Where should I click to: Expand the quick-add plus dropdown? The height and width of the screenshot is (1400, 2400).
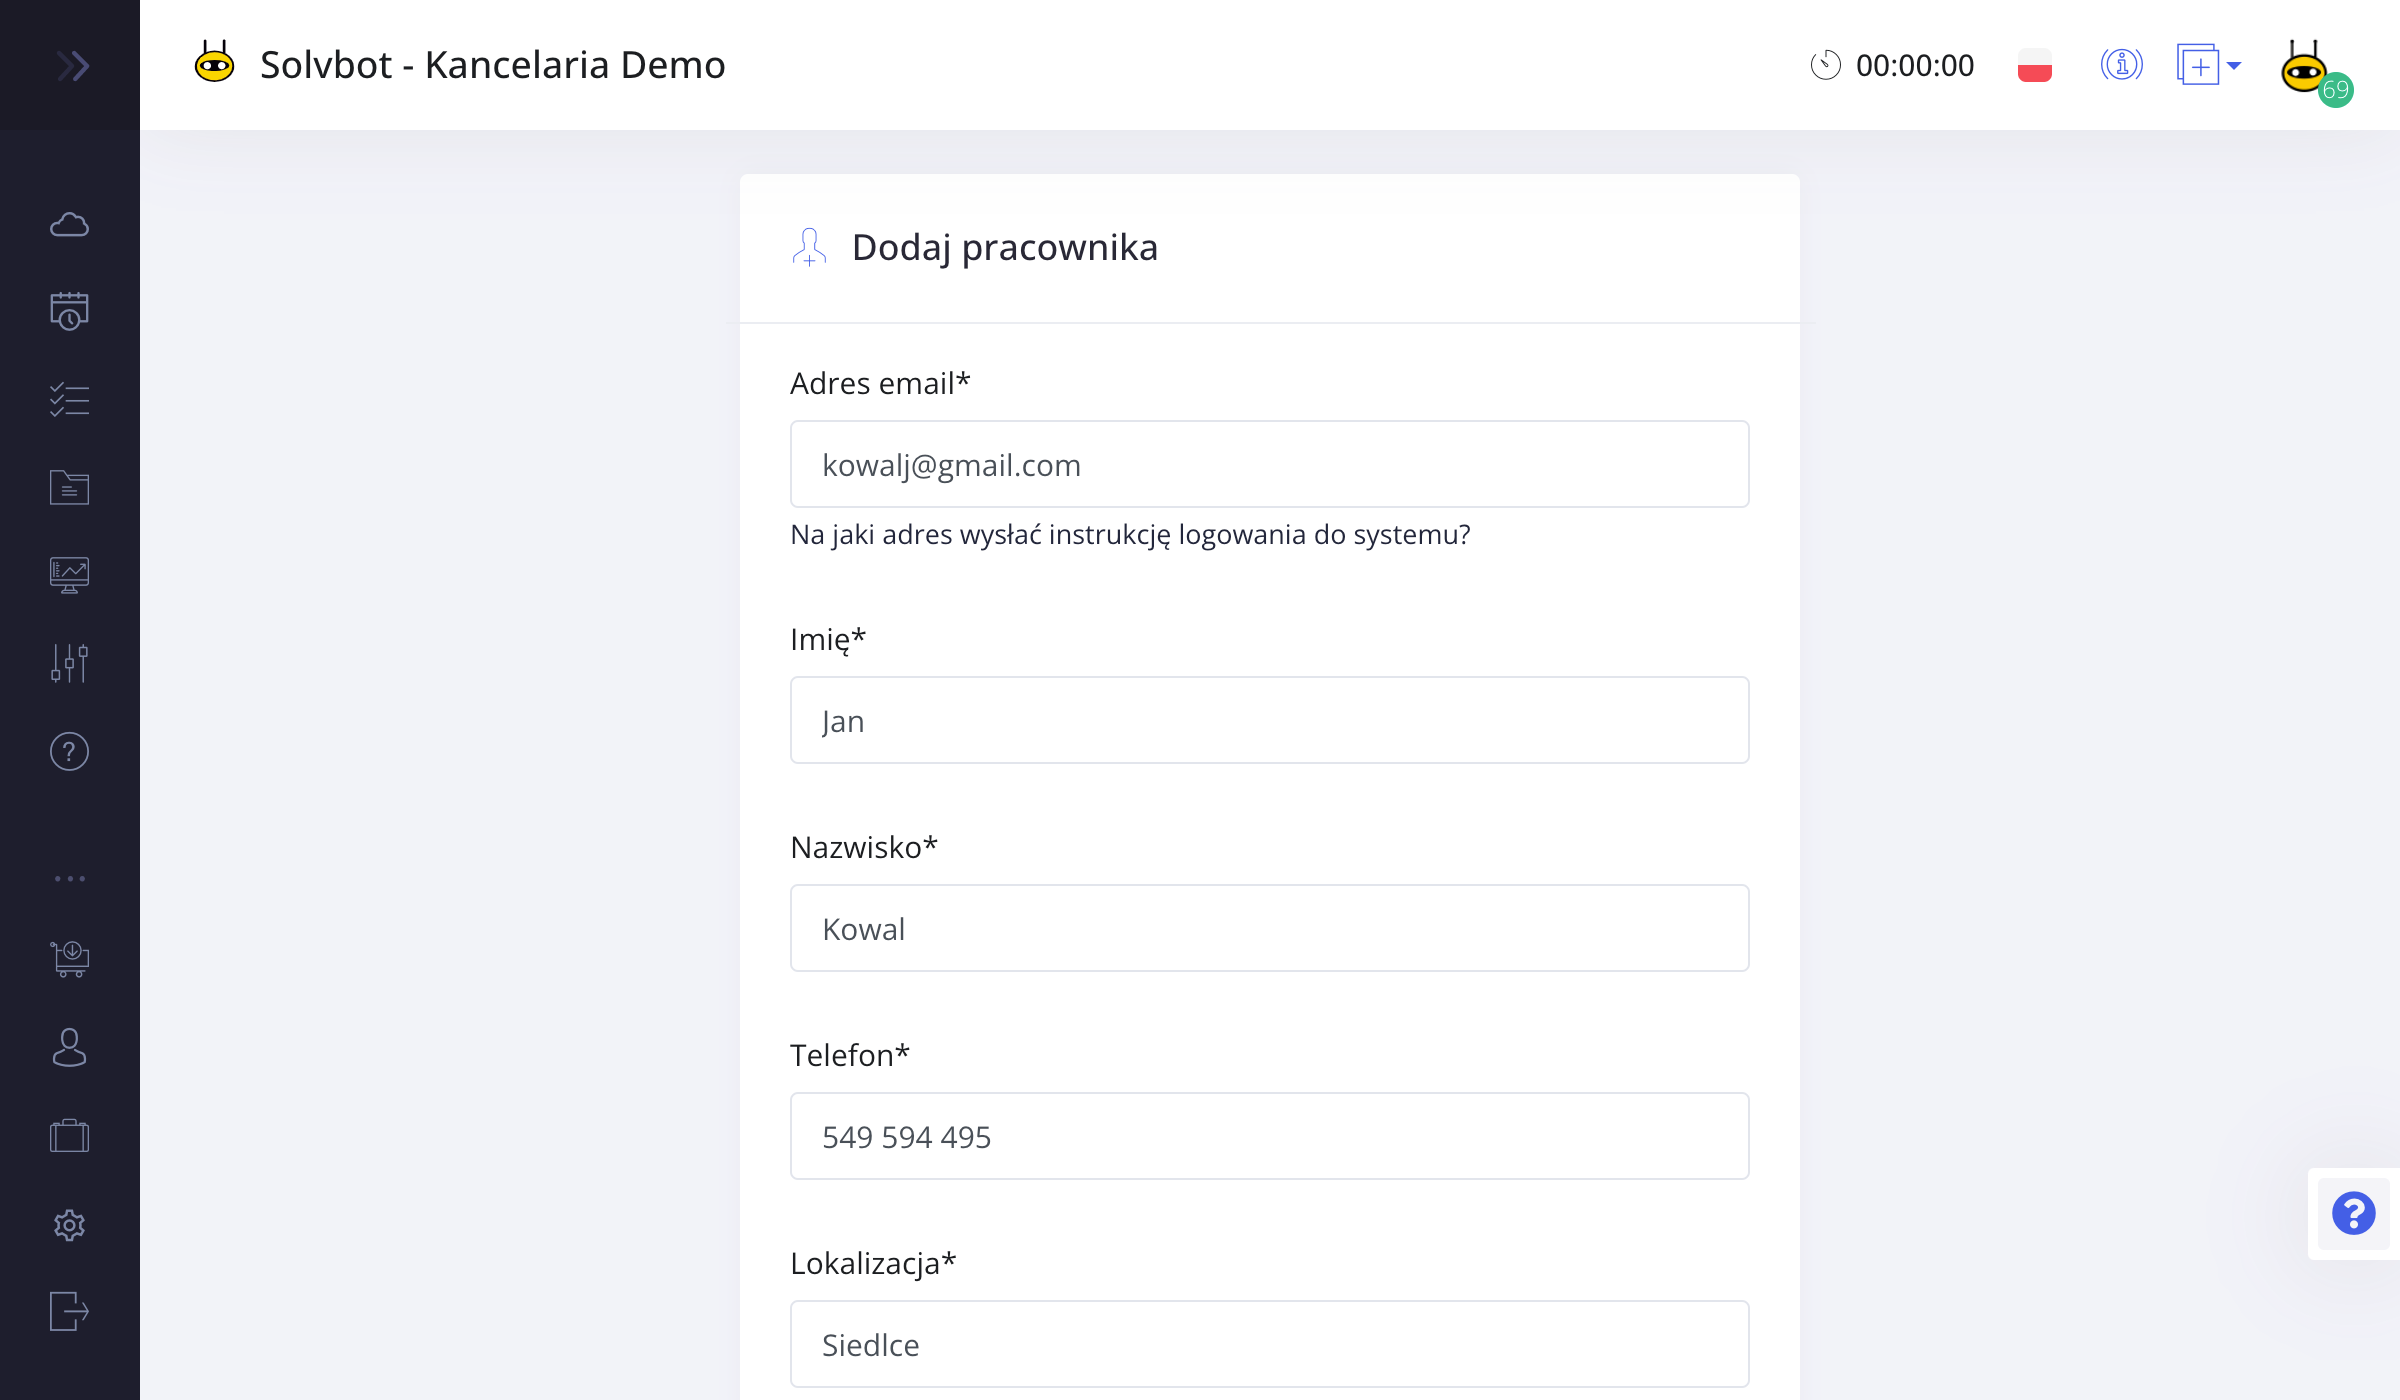[2208, 66]
